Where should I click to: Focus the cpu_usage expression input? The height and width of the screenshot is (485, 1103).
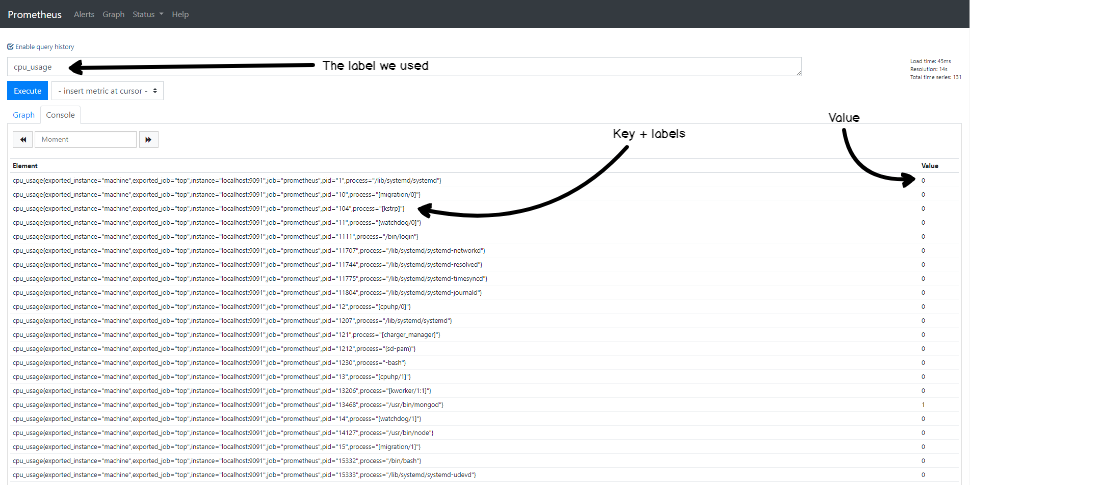click(x=404, y=67)
